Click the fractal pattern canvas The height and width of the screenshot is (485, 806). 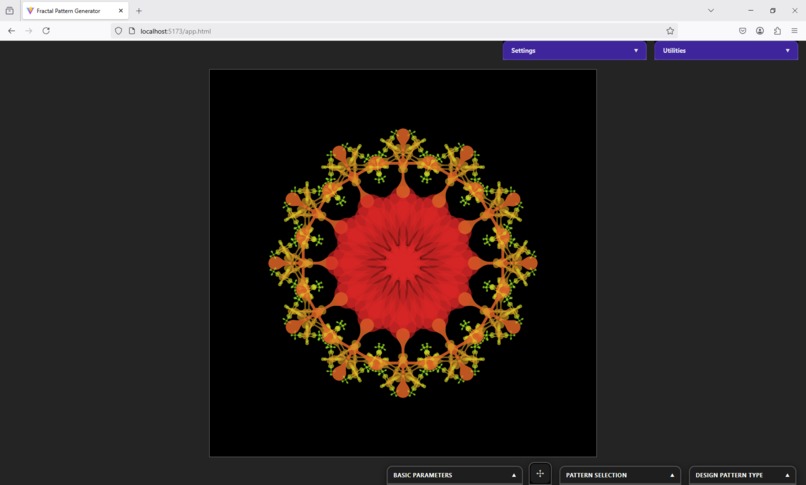point(403,263)
